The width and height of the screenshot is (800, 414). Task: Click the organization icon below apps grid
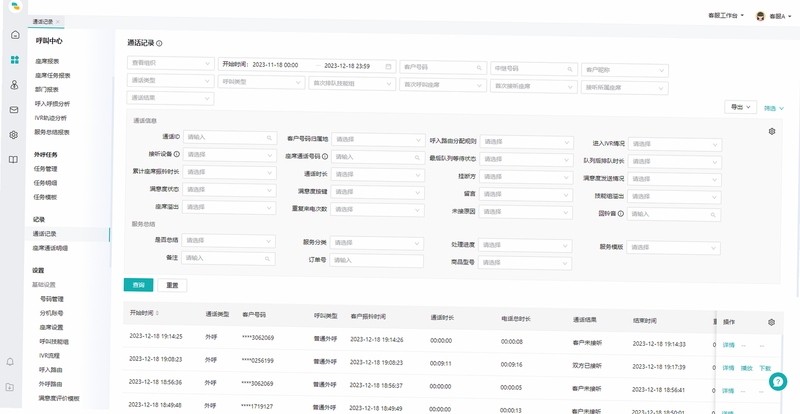pos(14,85)
